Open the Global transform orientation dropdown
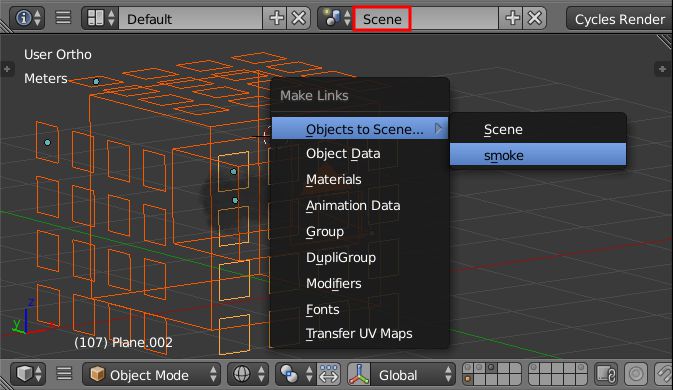 [412, 375]
